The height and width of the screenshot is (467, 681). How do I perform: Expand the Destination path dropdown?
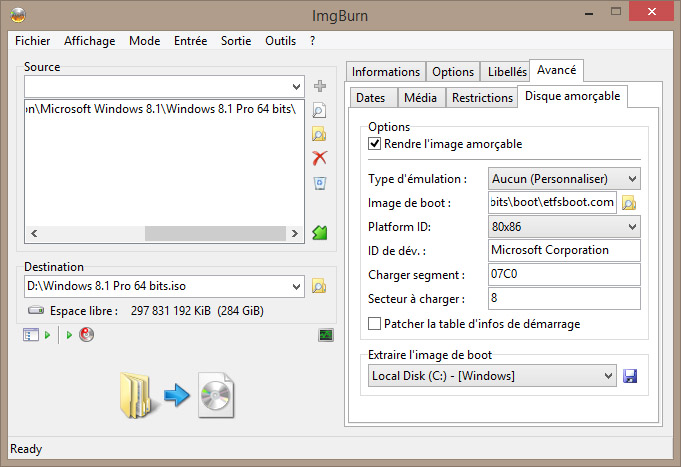pyautogui.click(x=296, y=287)
